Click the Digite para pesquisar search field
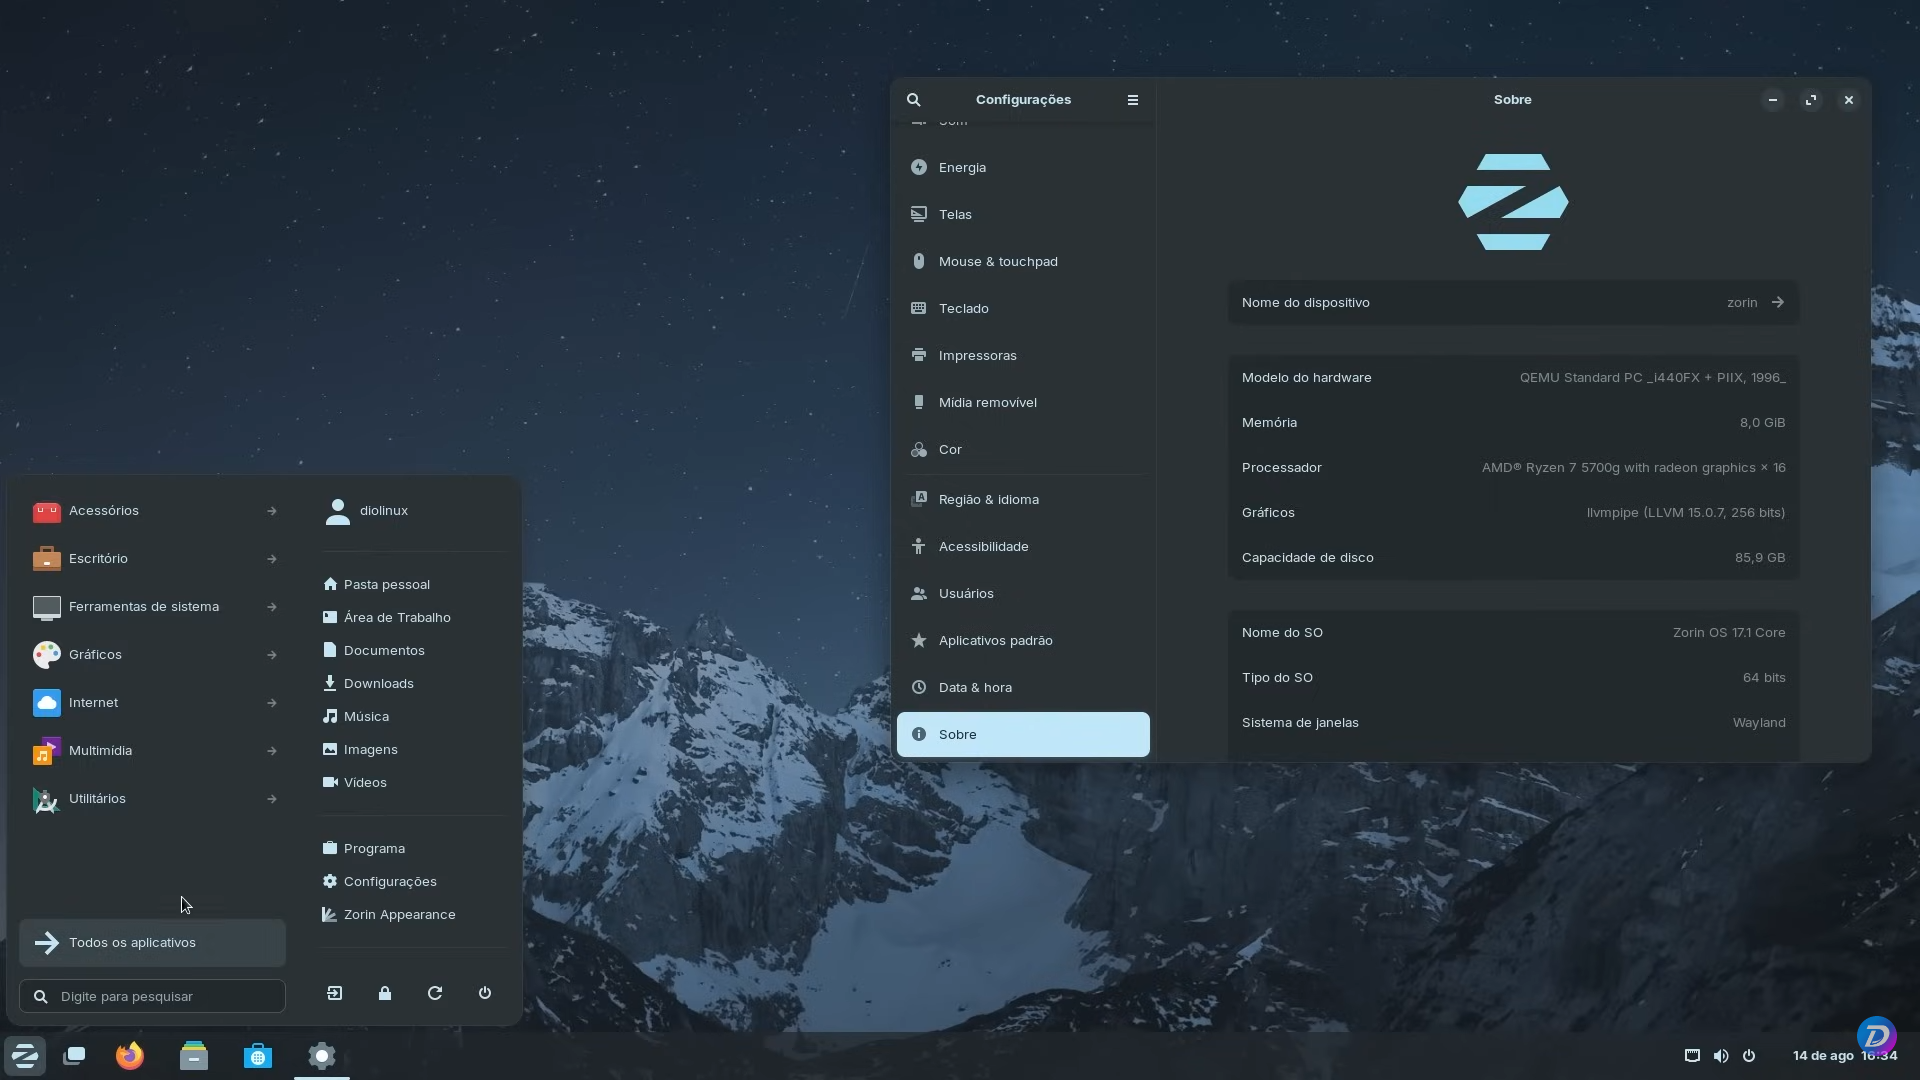Viewport: 1920px width, 1080px height. (151, 996)
